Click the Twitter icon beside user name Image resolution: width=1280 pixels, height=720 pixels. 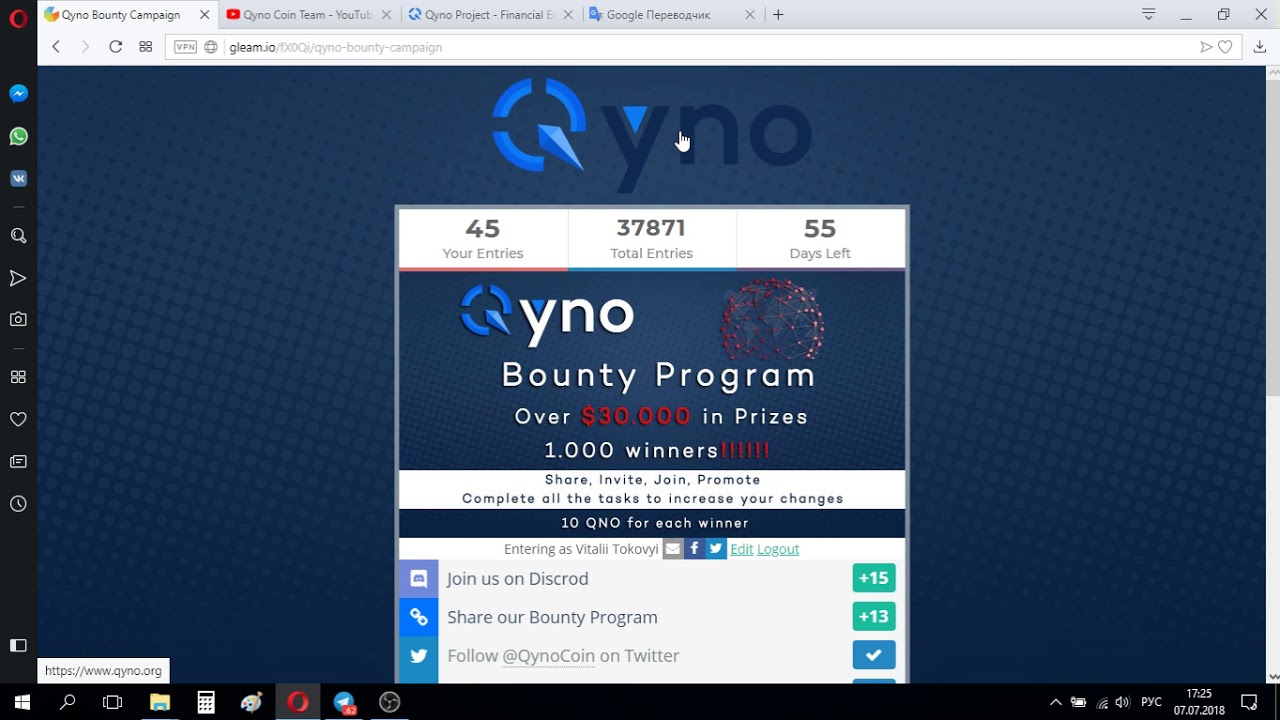click(716, 548)
